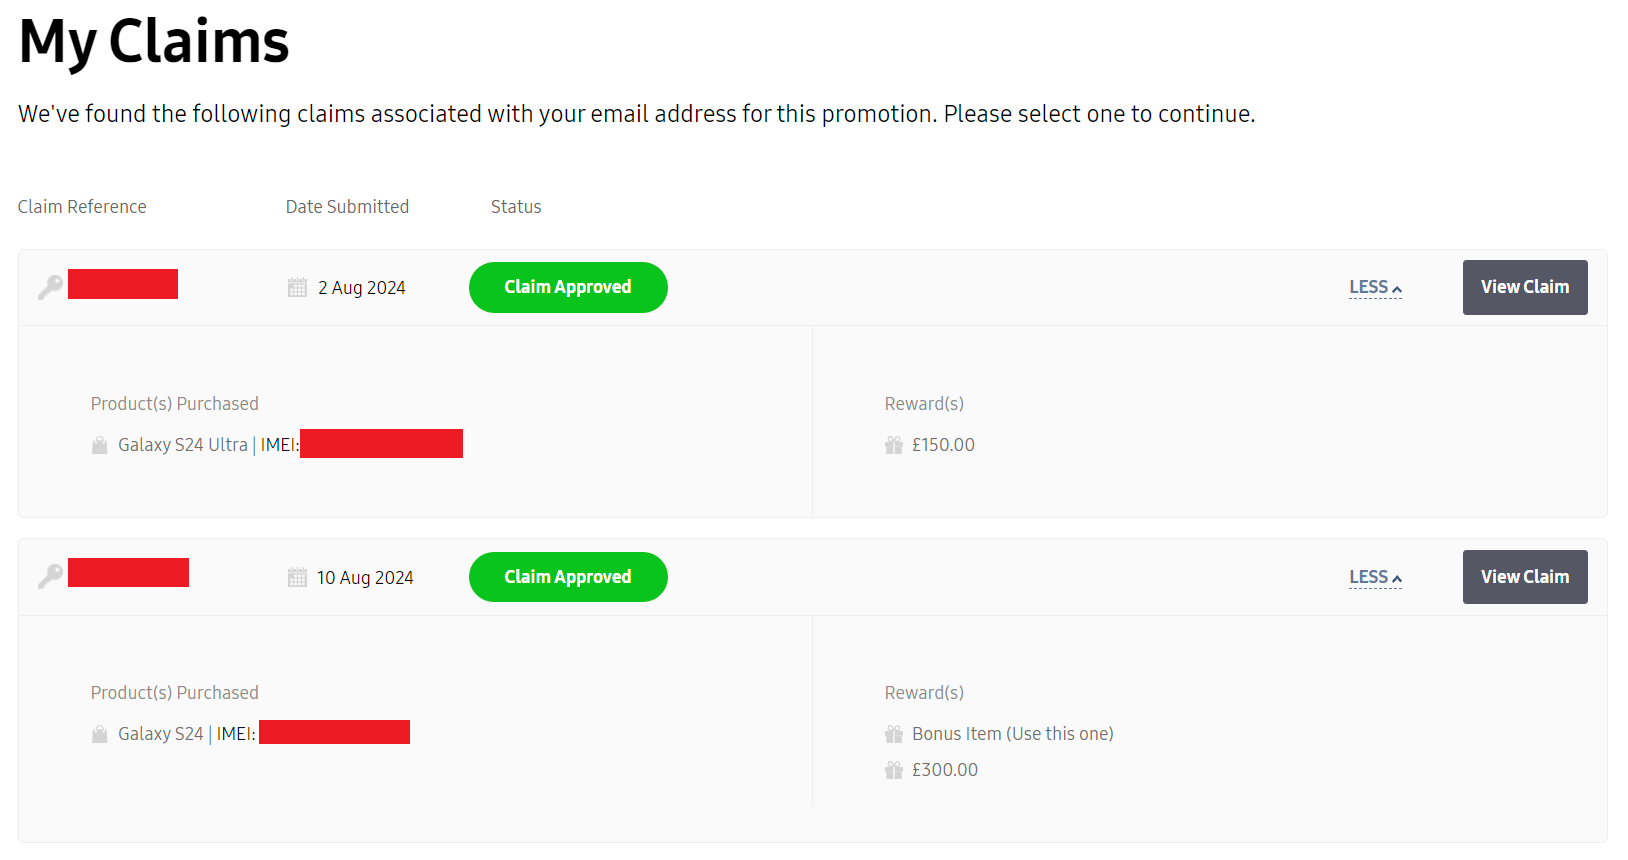Click the key icon on the 10 Aug 2024 claim
The width and height of the screenshot is (1628, 860).
click(50, 576)
